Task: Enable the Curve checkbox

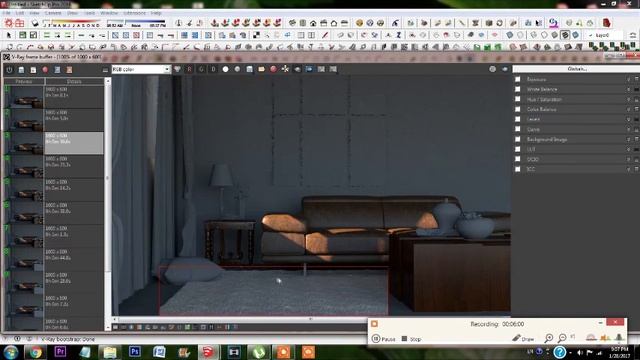Action: tap(518, 129)
